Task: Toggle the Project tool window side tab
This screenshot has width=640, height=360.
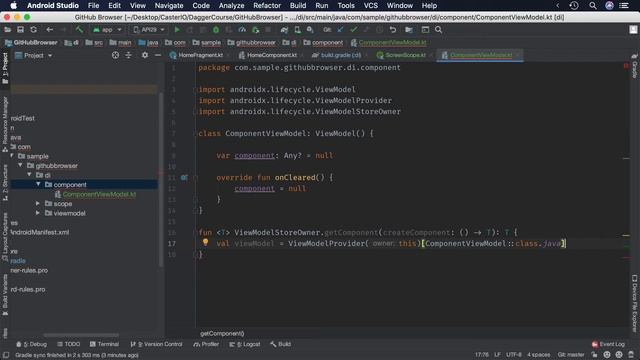Action: coord(5,68)
